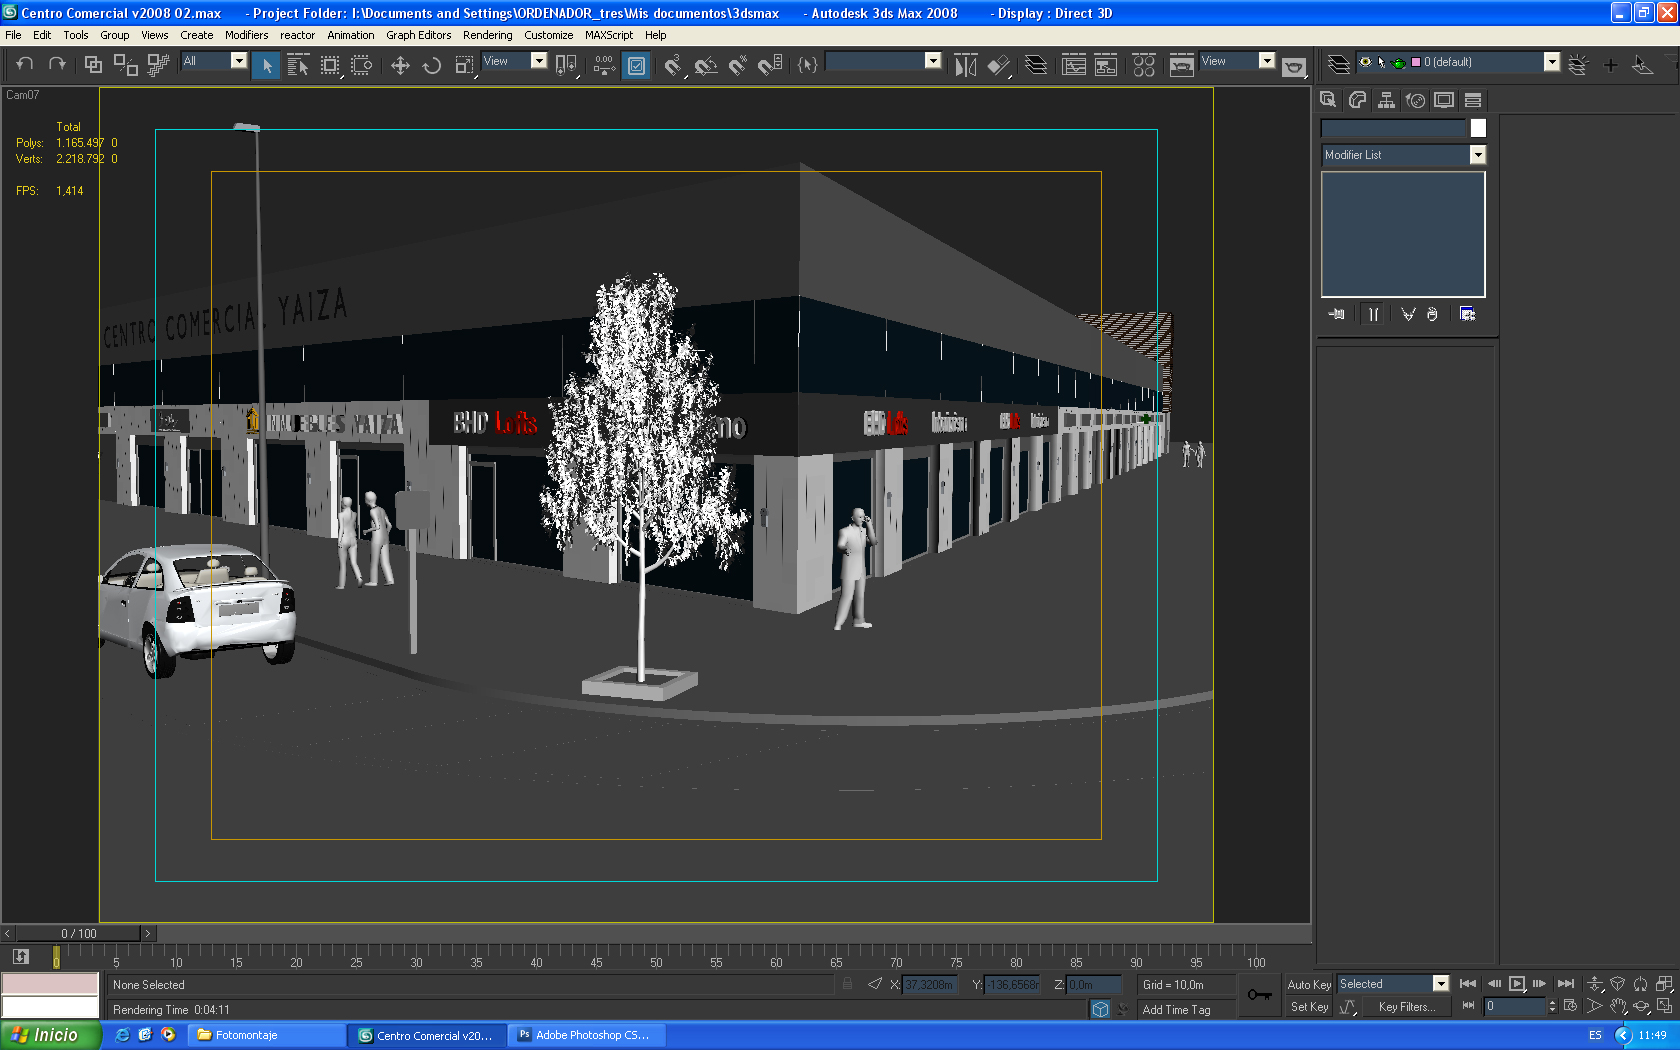Activate the Select and Rotate tool
Viewport: 1680px width, 1050px height.
[432, 66]
